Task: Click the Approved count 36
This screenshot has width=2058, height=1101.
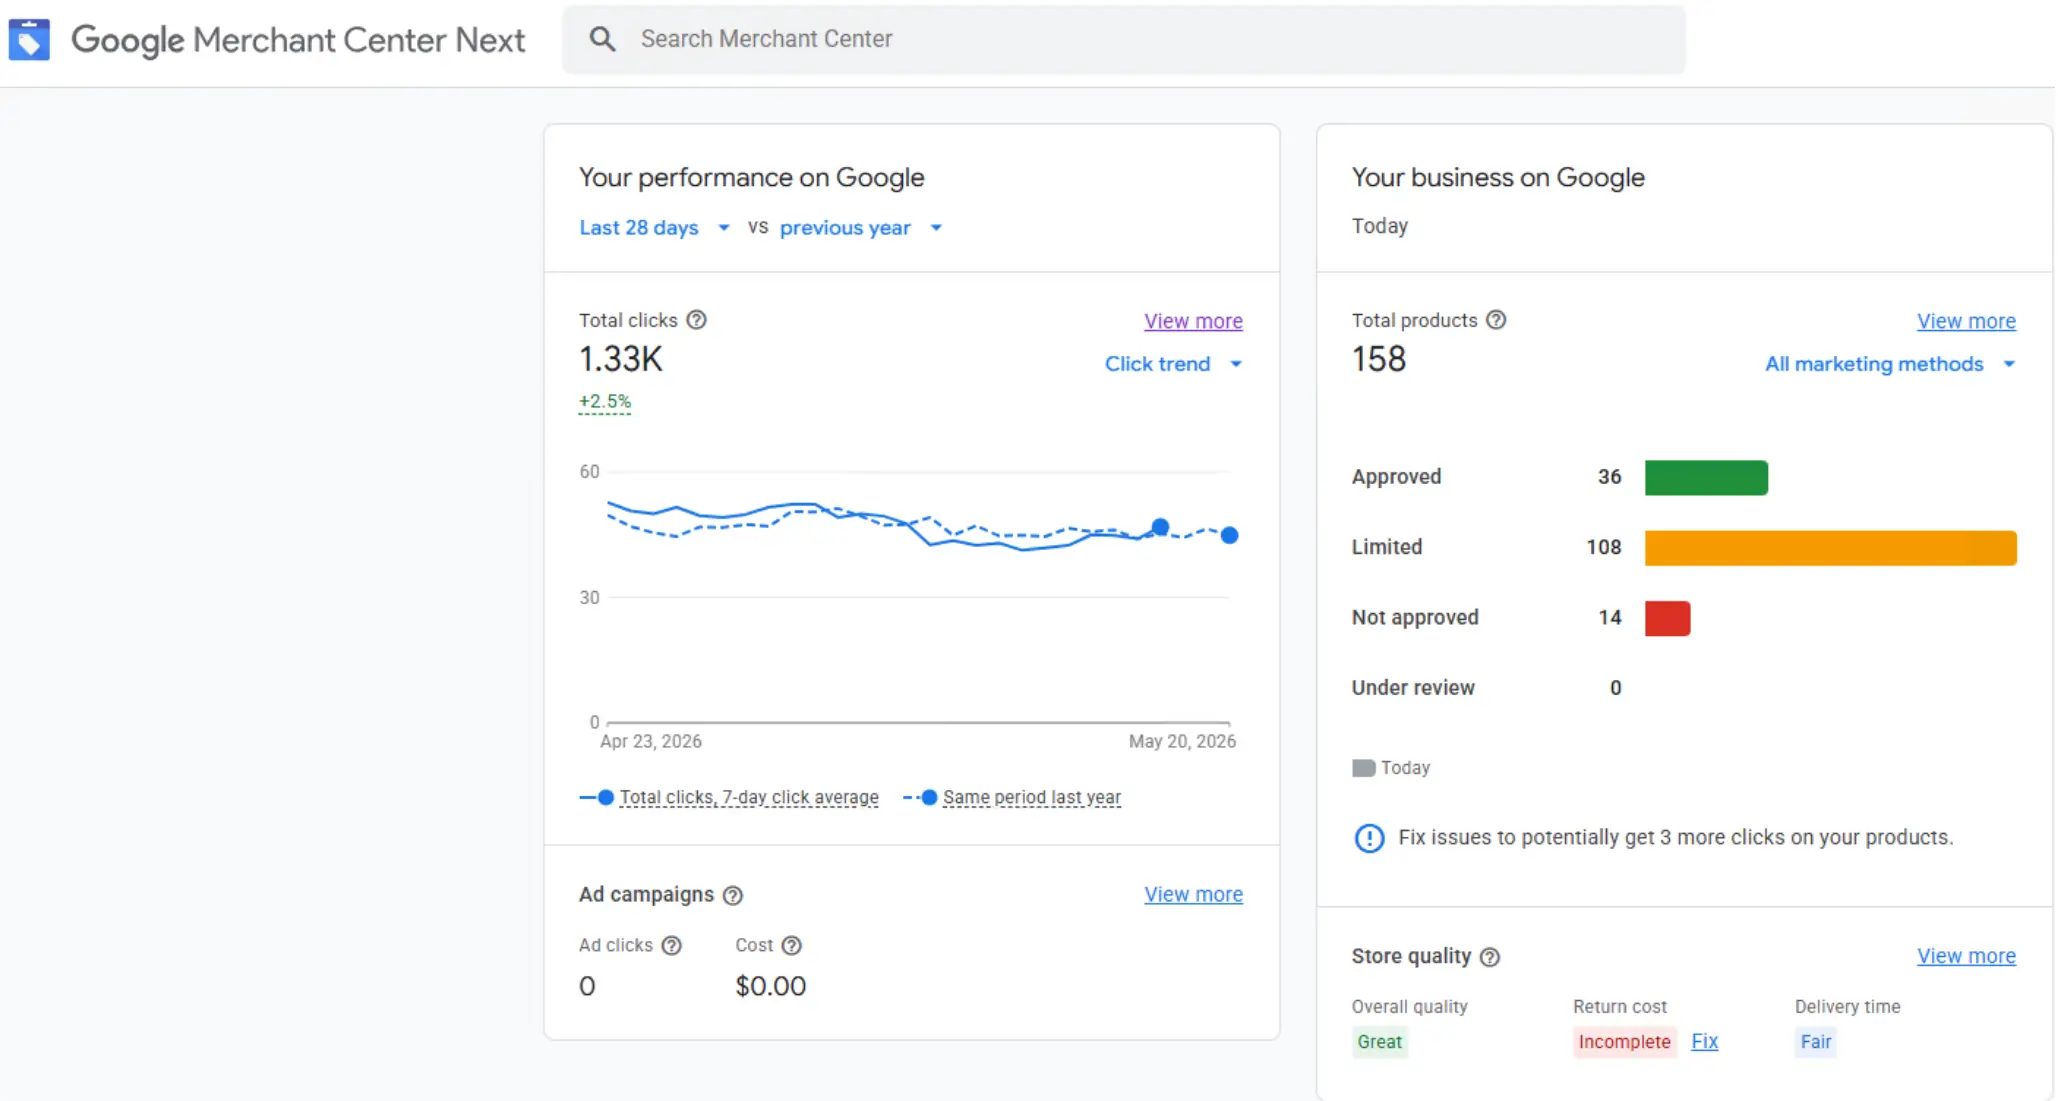Action: tap(1609, 477)
